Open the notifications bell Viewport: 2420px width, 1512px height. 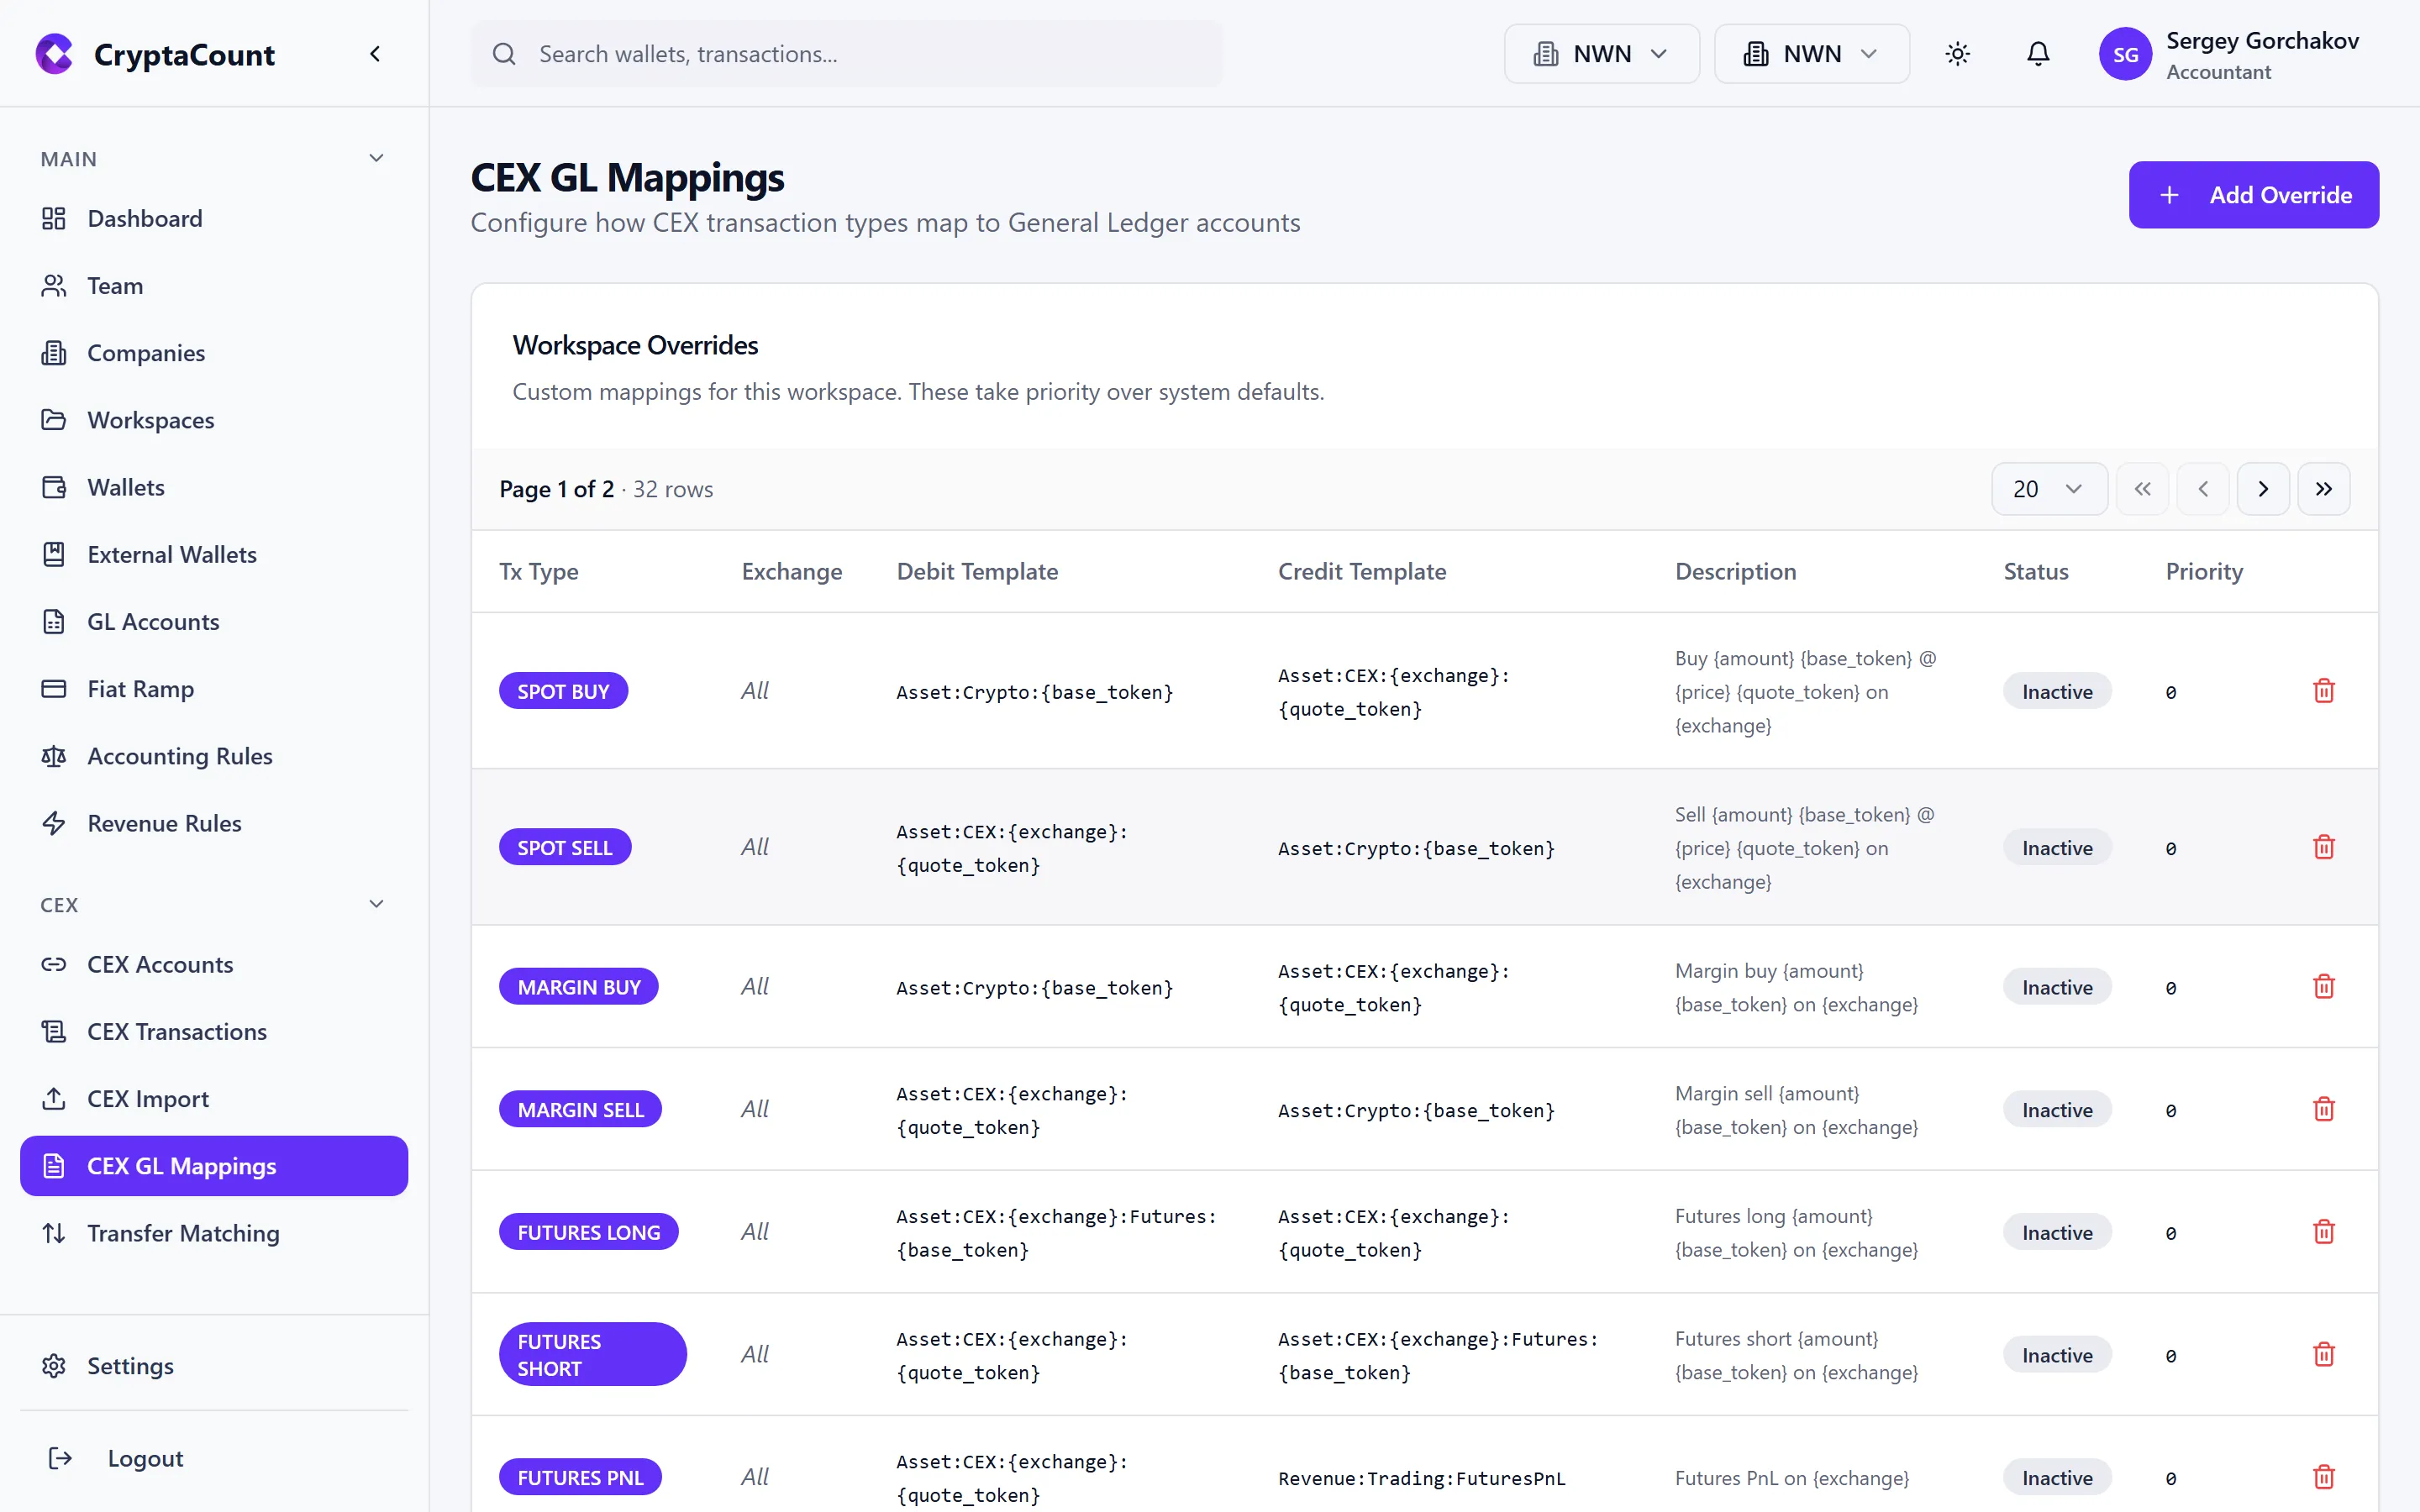(x=2037, y=53)
